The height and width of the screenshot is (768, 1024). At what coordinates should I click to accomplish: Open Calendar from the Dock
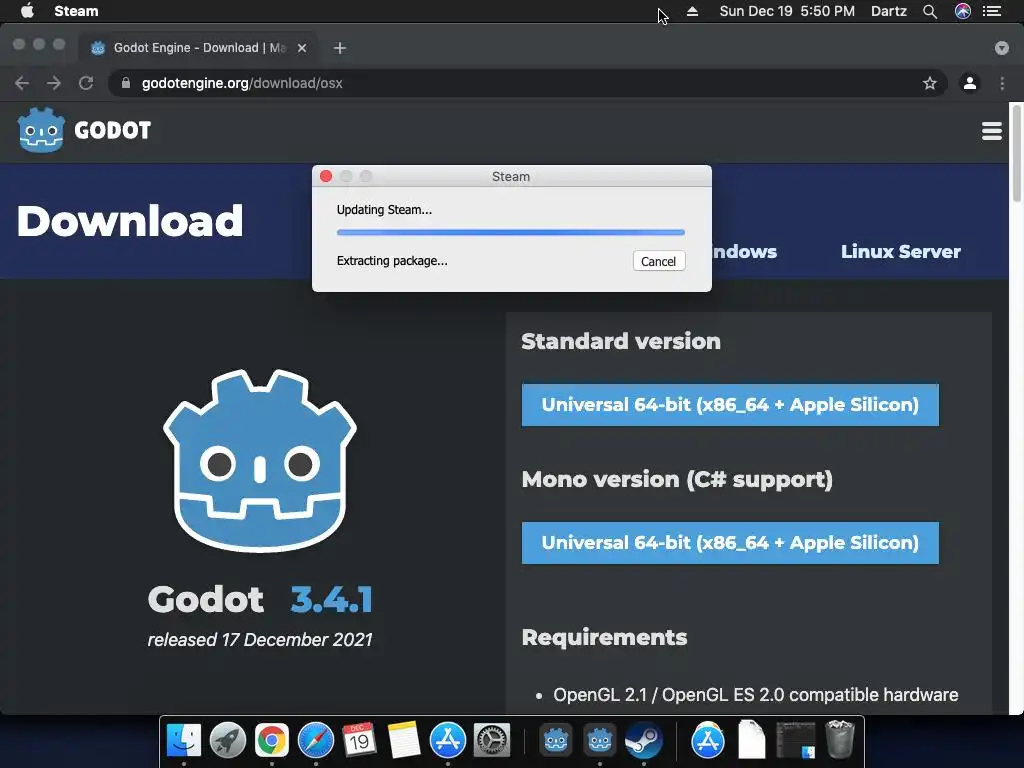tap(359, 740)
